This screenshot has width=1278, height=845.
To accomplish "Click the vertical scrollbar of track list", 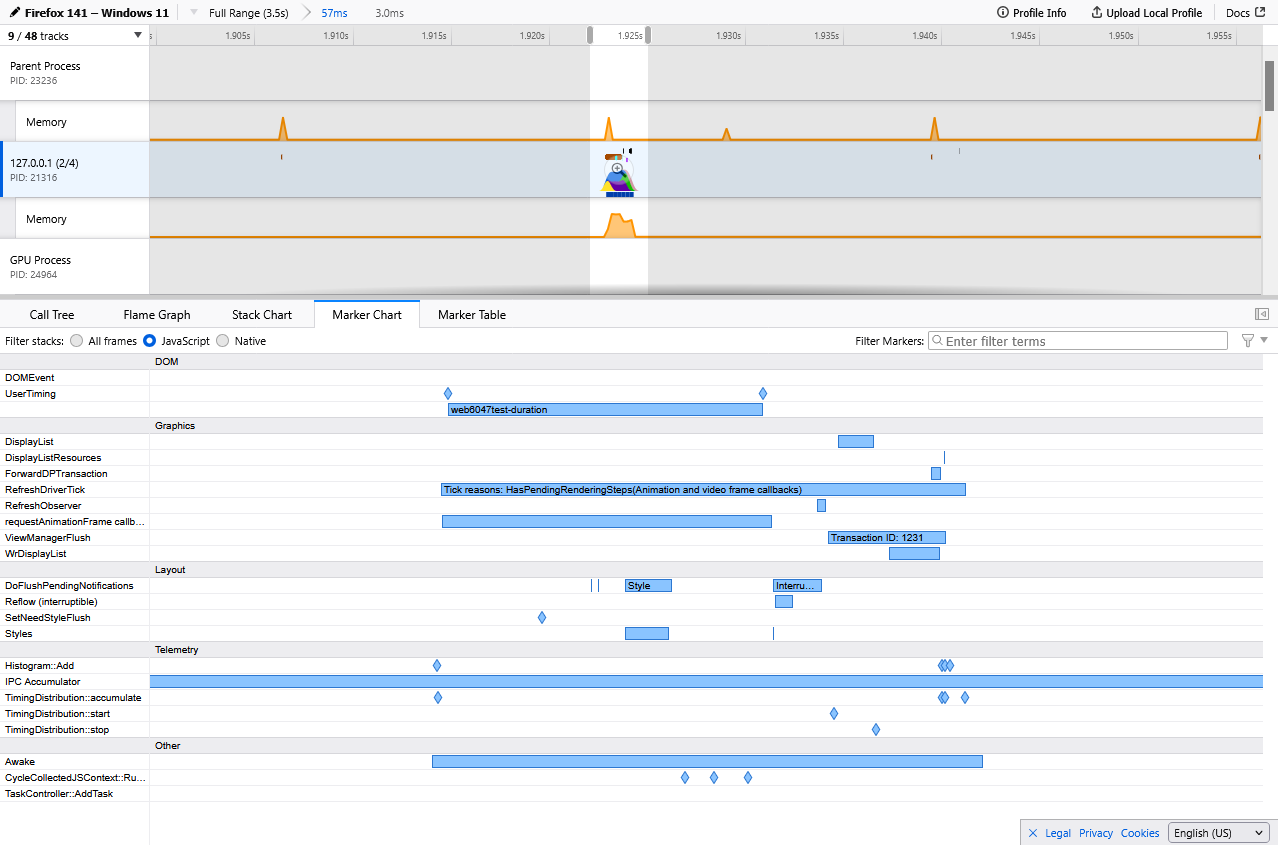I will 1270,86.
